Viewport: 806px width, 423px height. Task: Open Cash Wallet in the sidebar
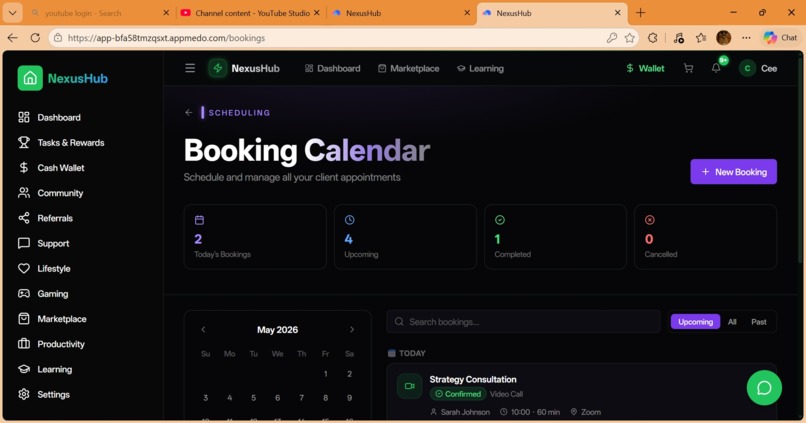coord(51,168)
